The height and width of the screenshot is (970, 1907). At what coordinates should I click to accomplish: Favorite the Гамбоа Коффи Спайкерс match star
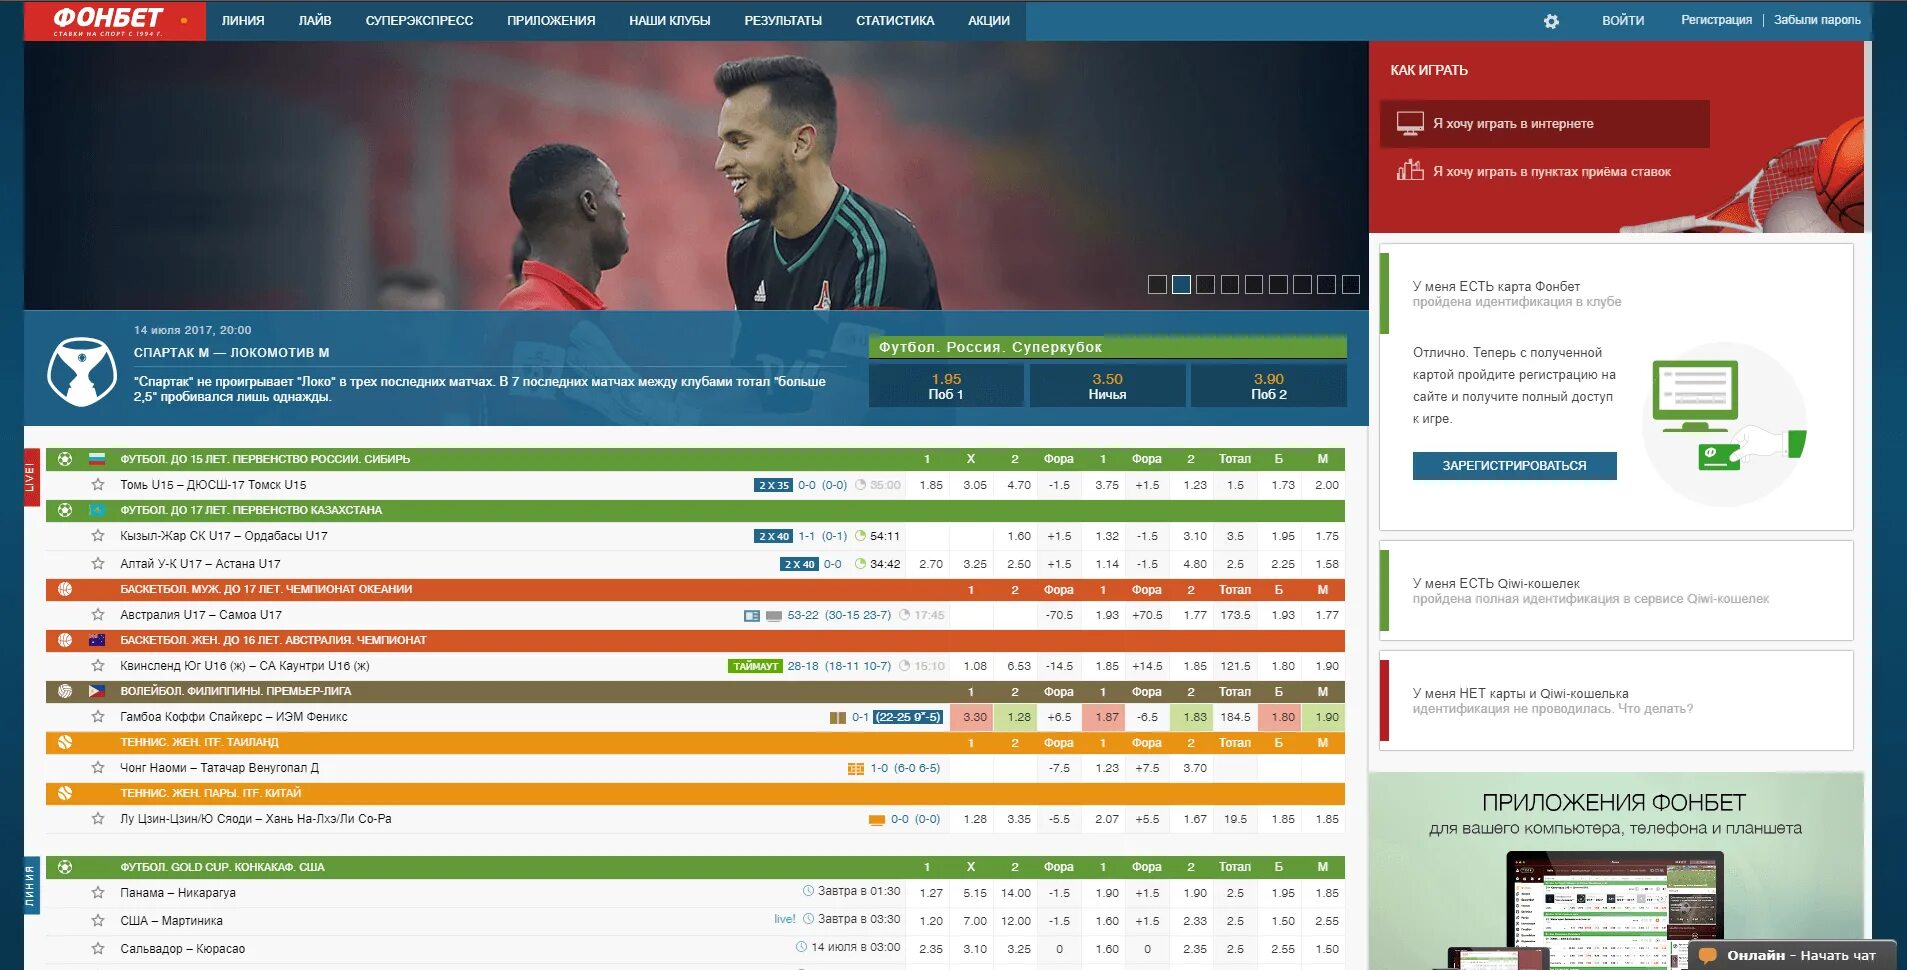(98, 716)
